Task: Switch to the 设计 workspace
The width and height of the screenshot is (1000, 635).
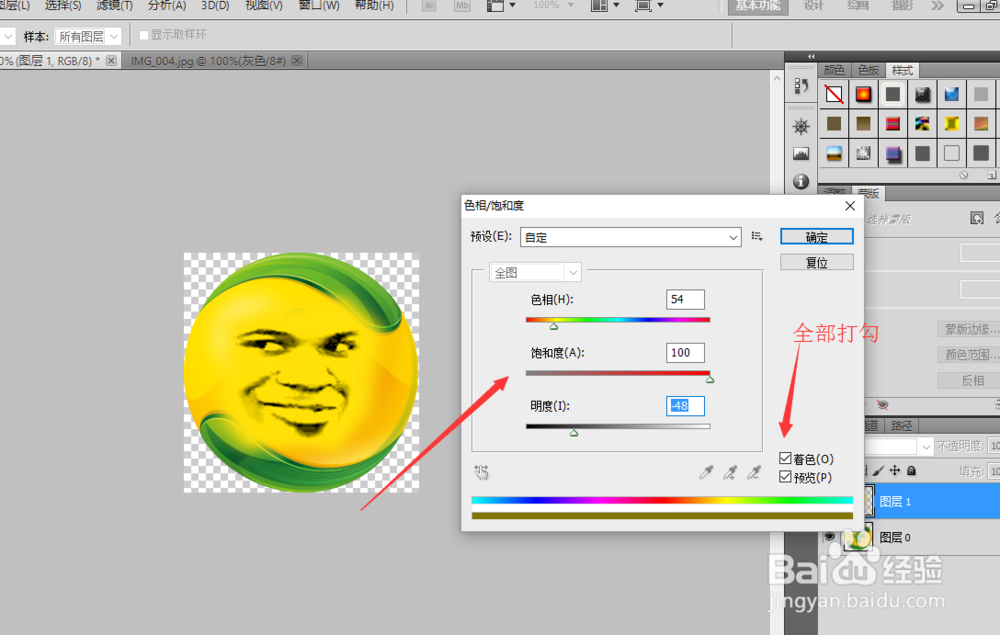Action: coord(814,6)
